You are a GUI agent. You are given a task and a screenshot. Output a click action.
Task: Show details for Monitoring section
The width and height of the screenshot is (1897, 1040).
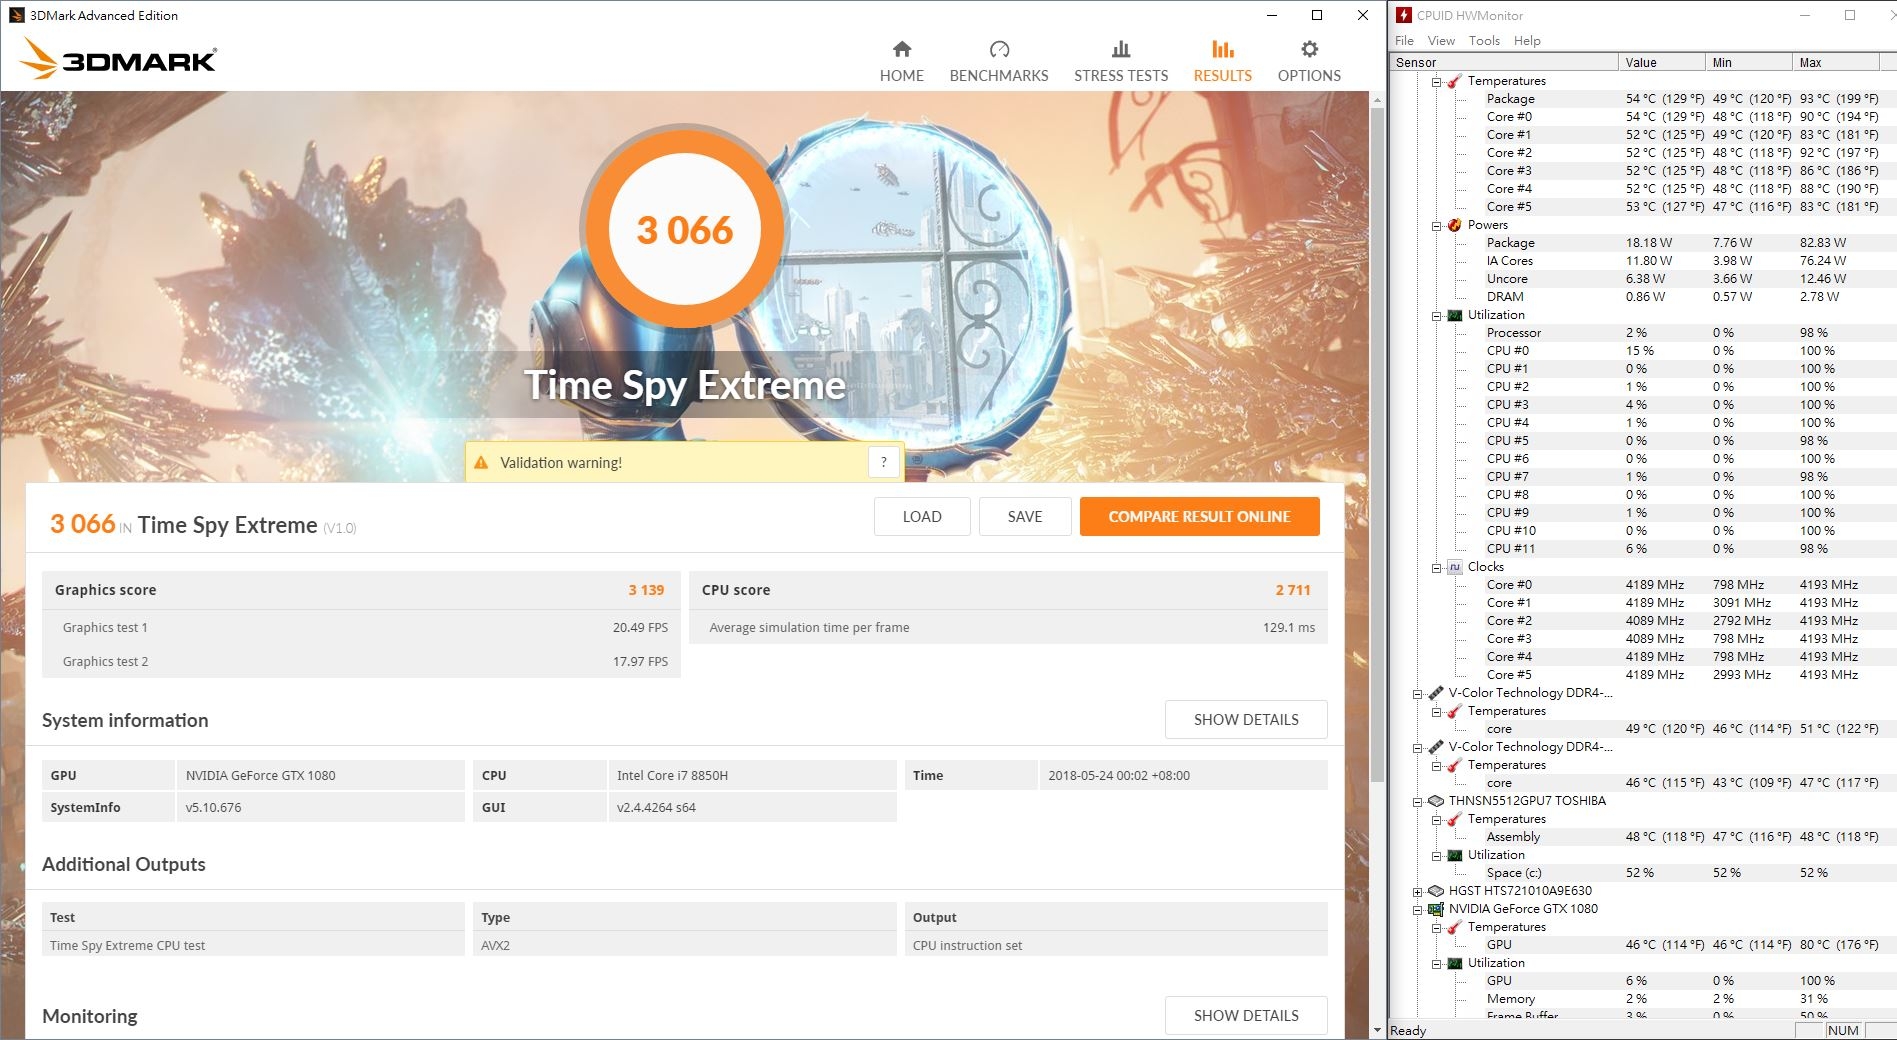click(1246, 1015)
